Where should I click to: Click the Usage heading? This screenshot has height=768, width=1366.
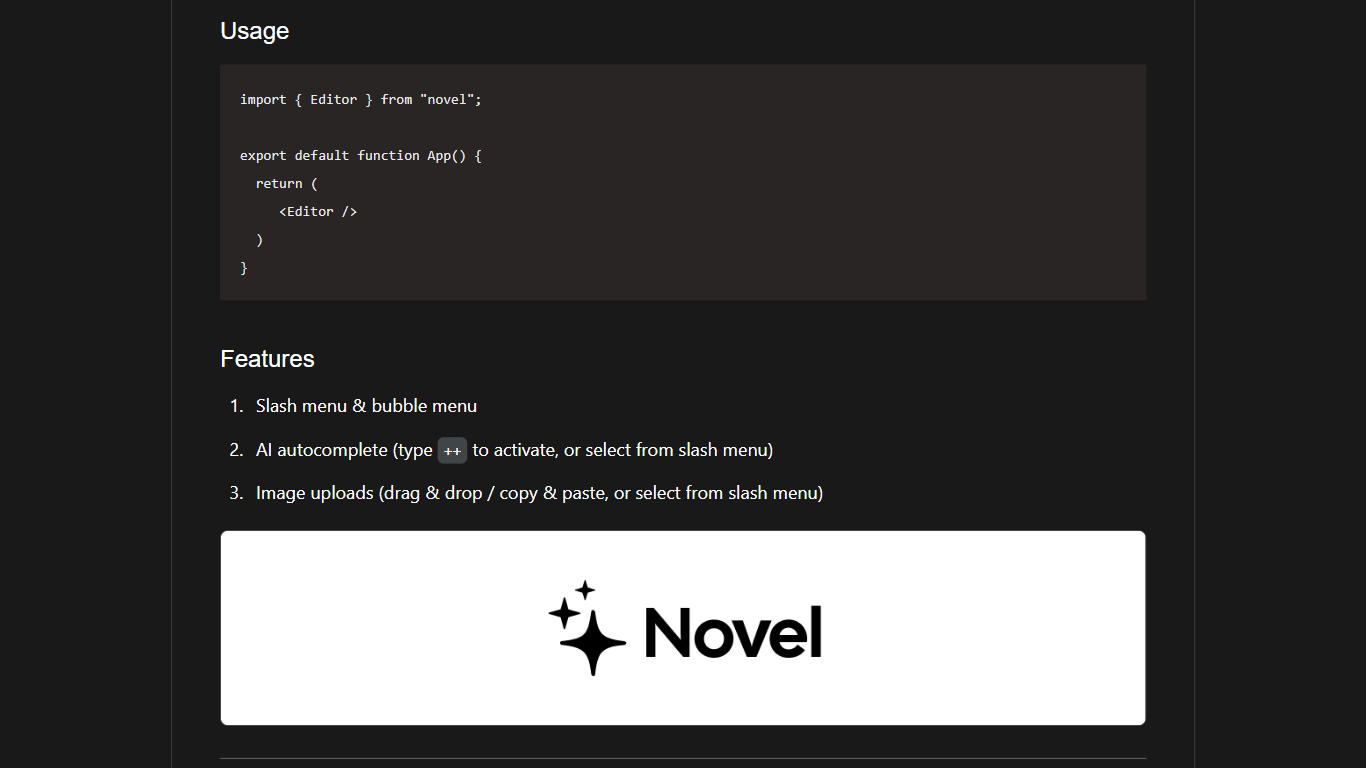pyautogui.click(x=254, y=31)
